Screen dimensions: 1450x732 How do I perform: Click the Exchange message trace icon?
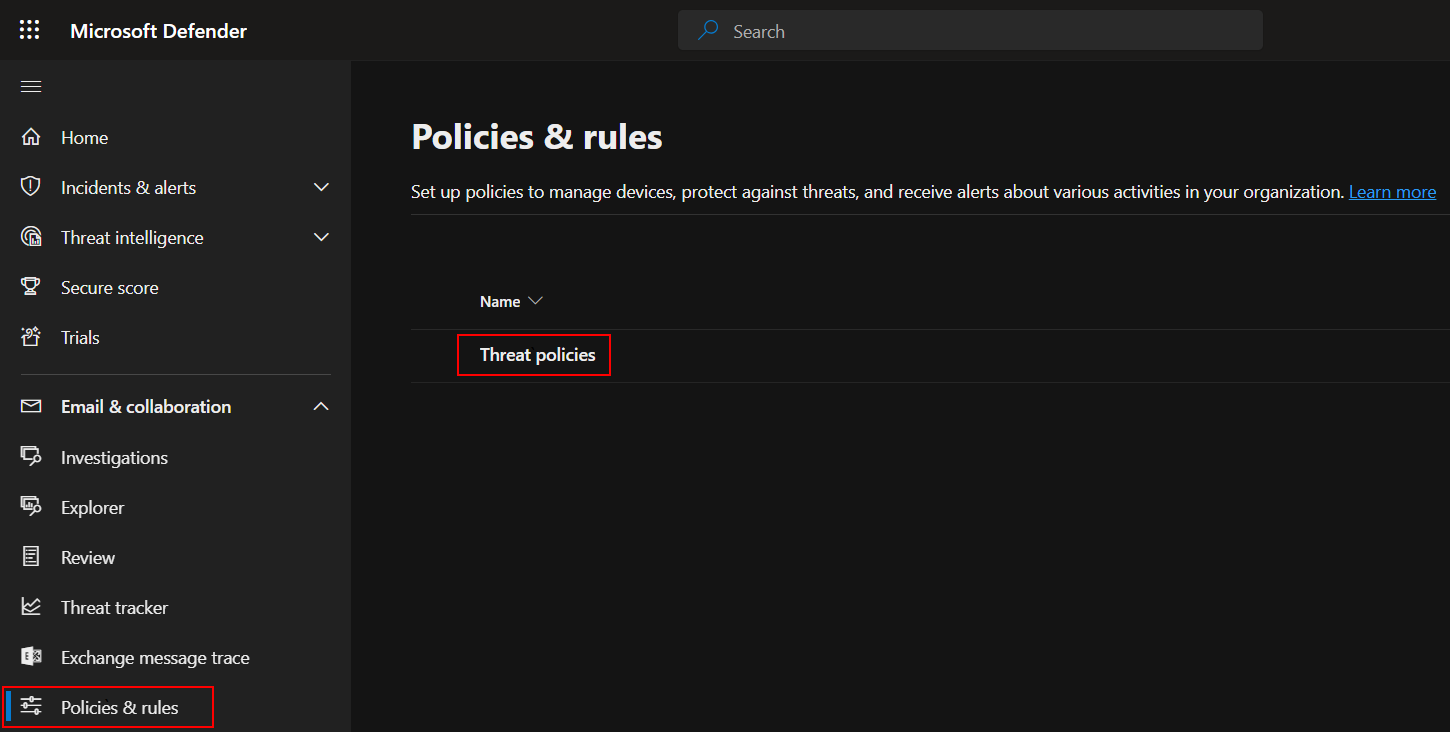(31, 657)
